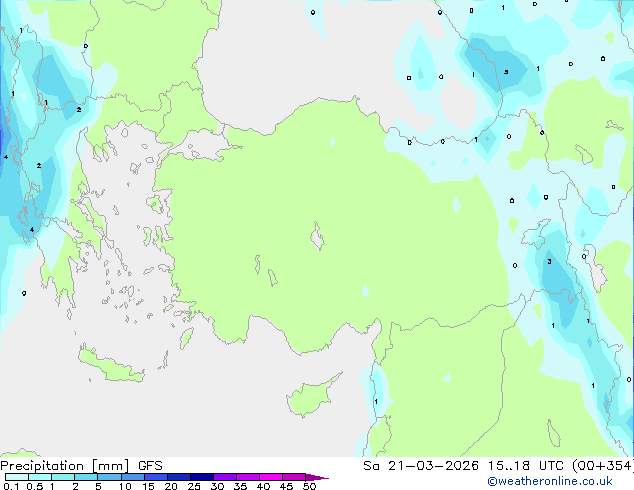This screenshot has height=490, width=634.
Task: Click the legend arrow tip above 50
Action: [317, 477]
